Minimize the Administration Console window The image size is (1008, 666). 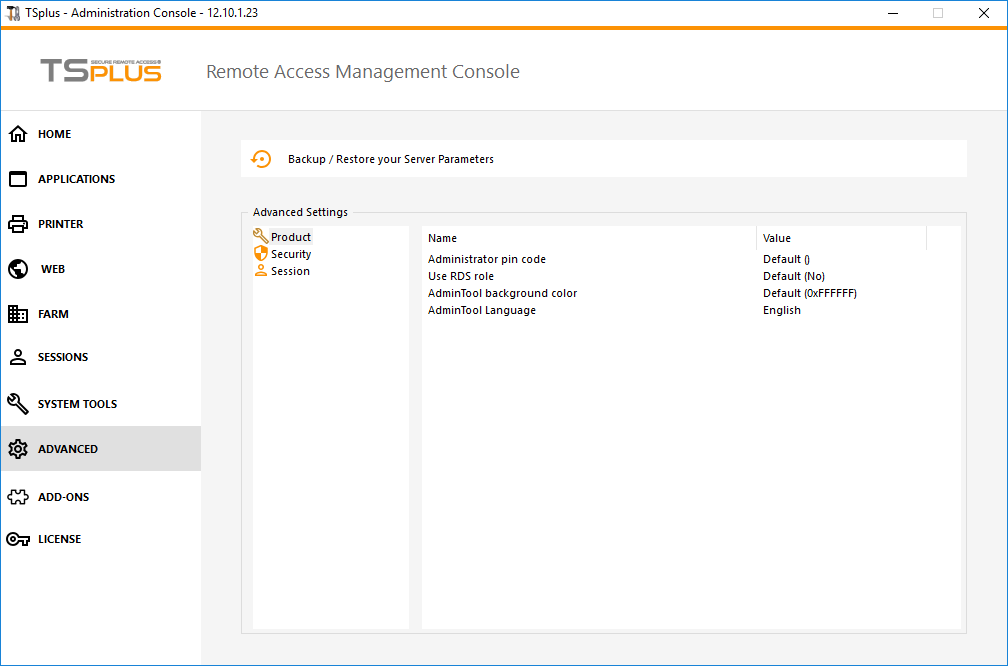click(x=893, y=13)
